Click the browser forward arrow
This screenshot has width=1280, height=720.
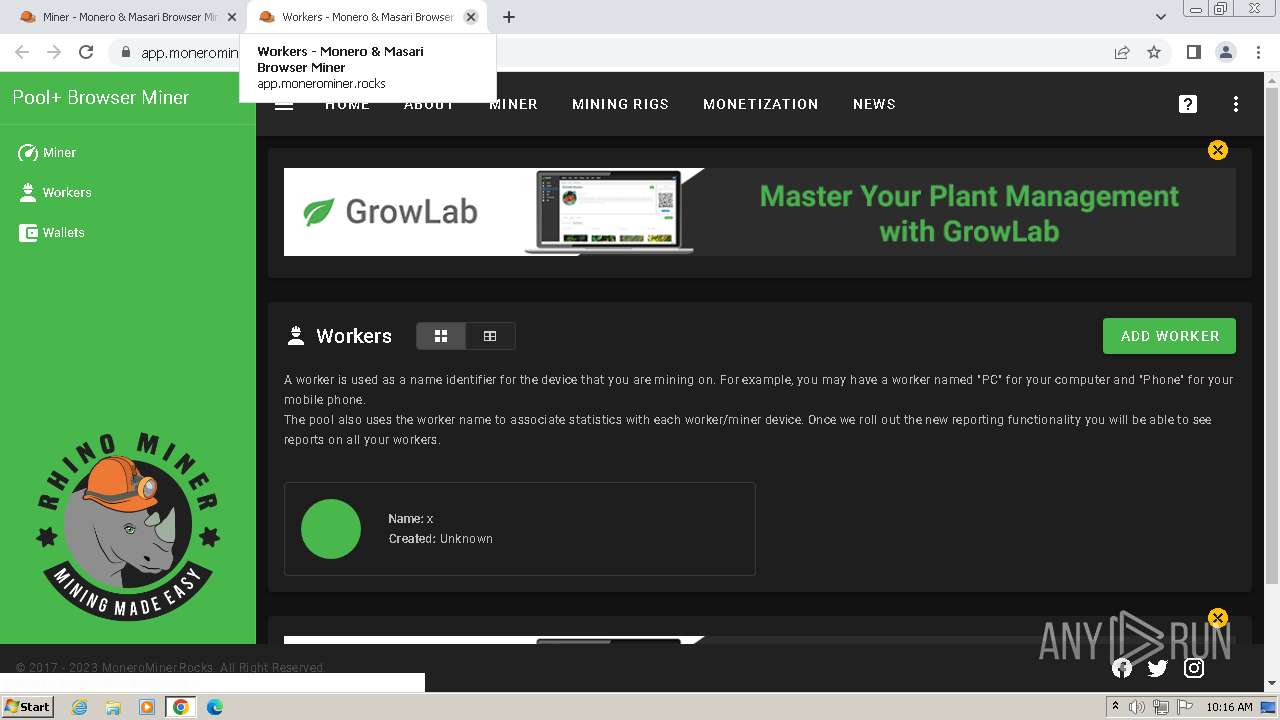point(54,52)
